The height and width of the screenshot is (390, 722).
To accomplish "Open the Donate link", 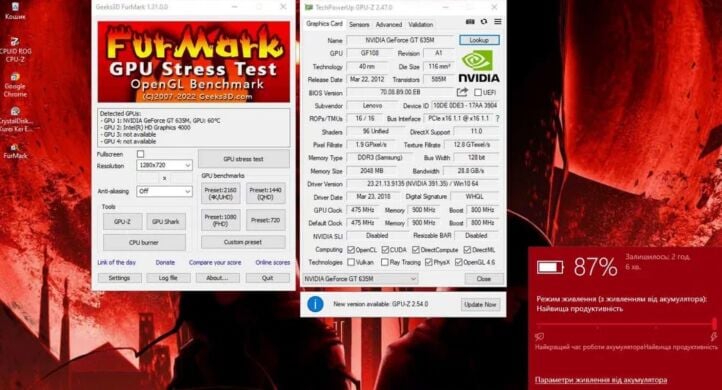I will tap(165, 262).
